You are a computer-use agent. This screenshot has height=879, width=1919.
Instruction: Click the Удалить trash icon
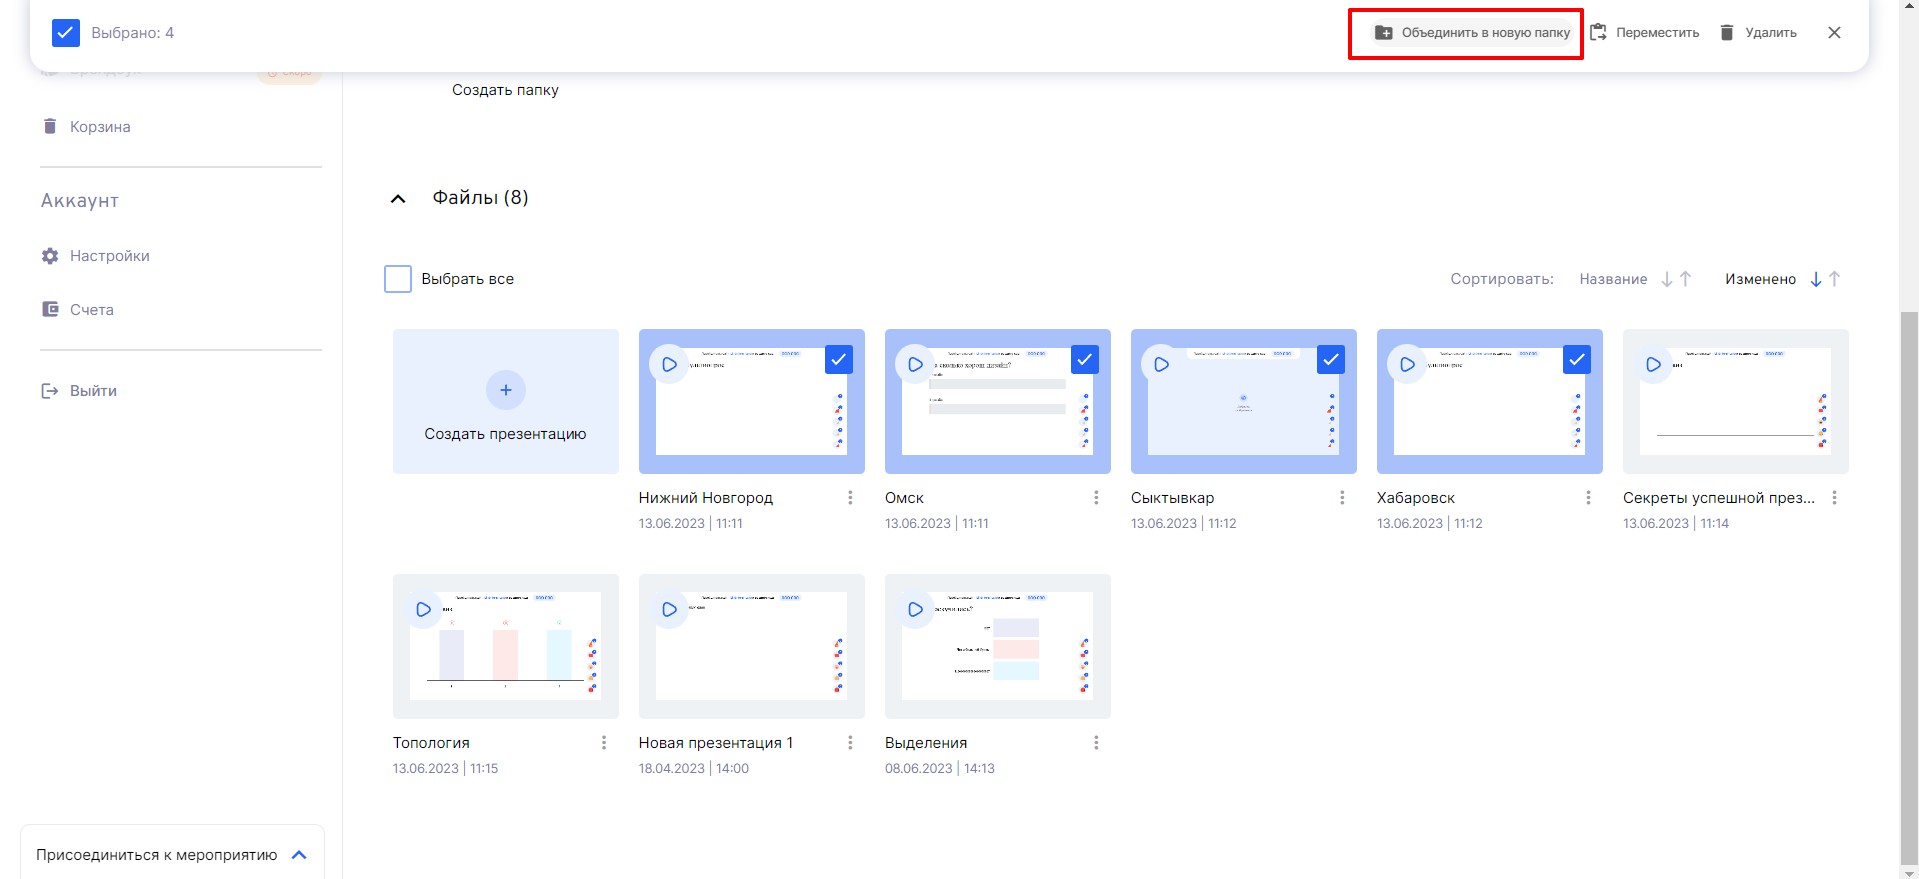[1727, 33]
